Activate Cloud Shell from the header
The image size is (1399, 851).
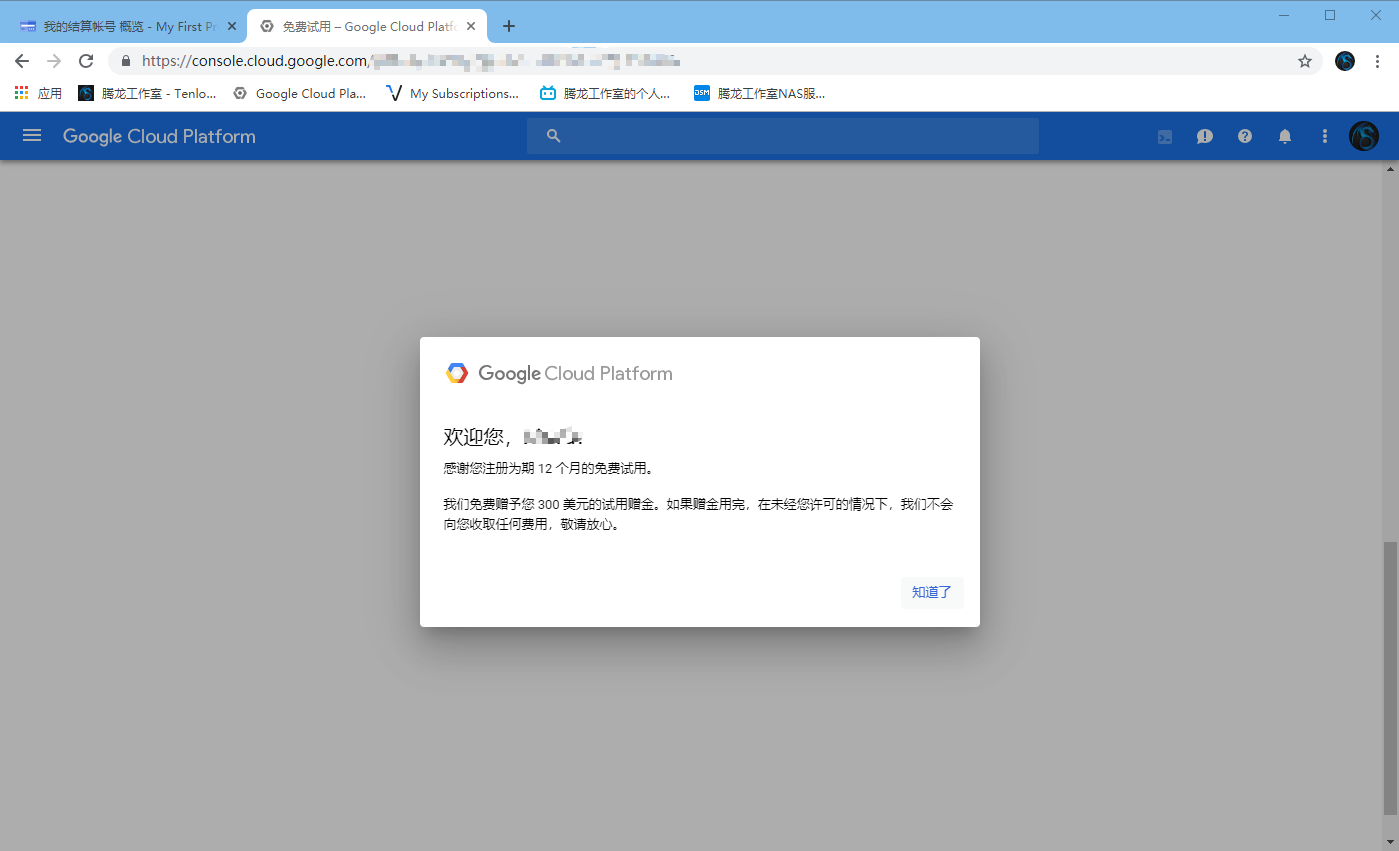pyautogui.click(x=1165, y=137)
